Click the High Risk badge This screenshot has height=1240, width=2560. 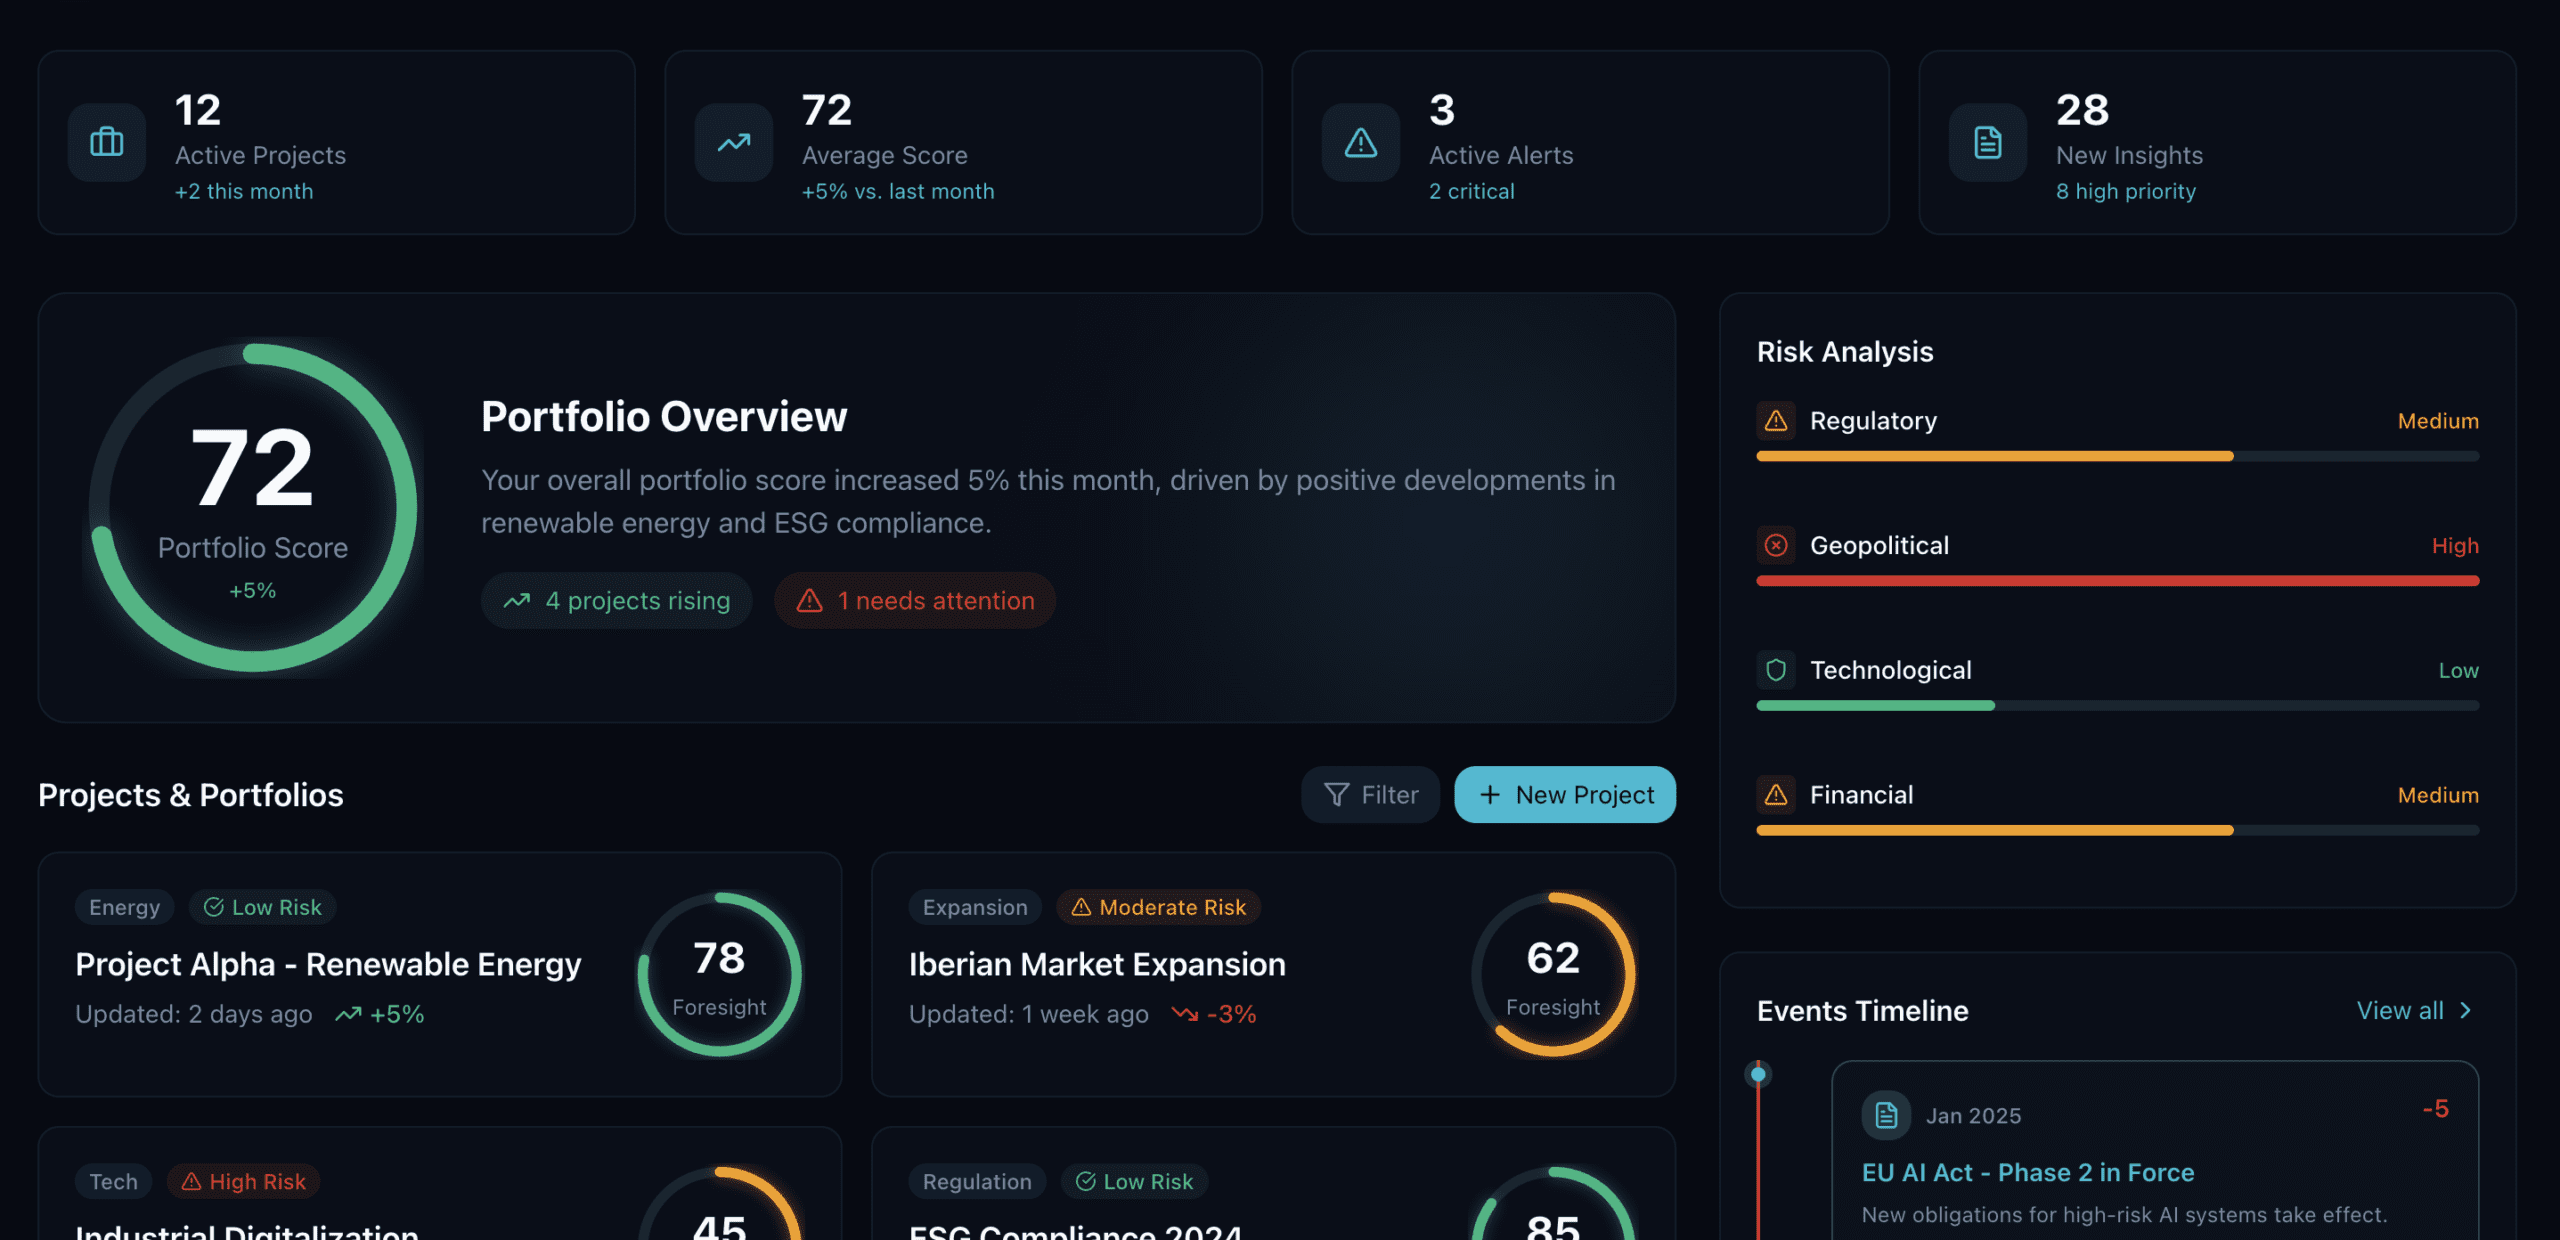pos(244,1182)
